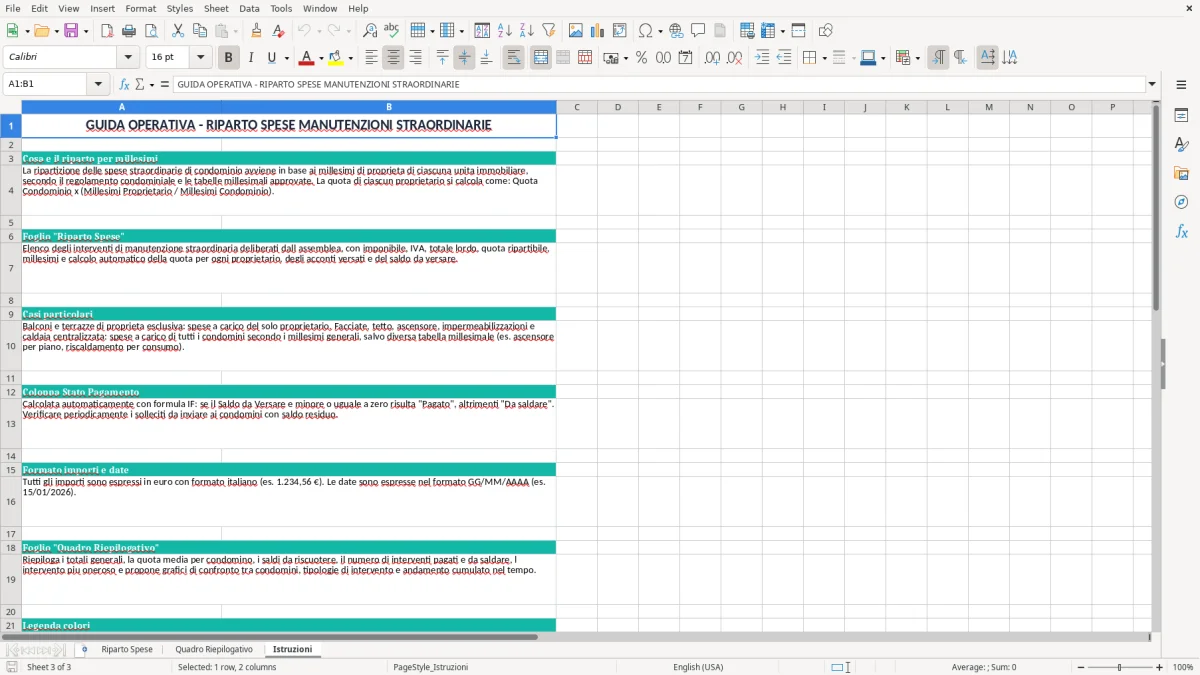Toggle AutoFilter funnel icon

click(x=549, y=31)
